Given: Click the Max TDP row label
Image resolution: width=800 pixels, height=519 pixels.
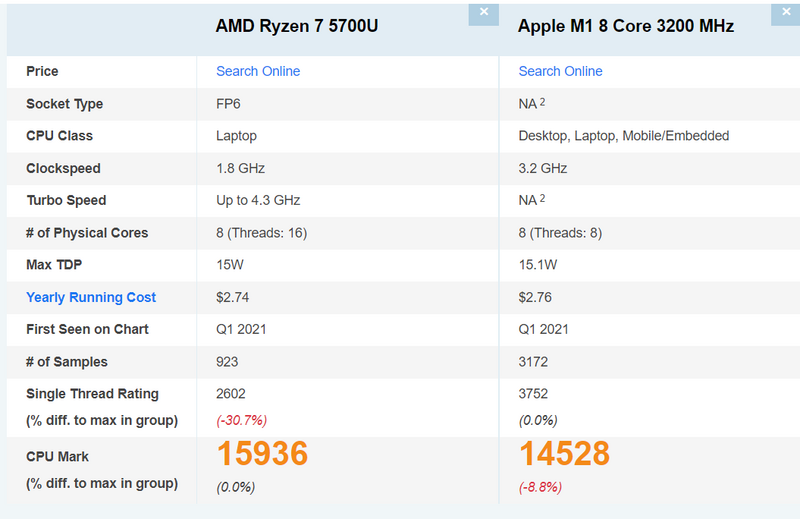Looking at the screenshot, I should point(54,265).
